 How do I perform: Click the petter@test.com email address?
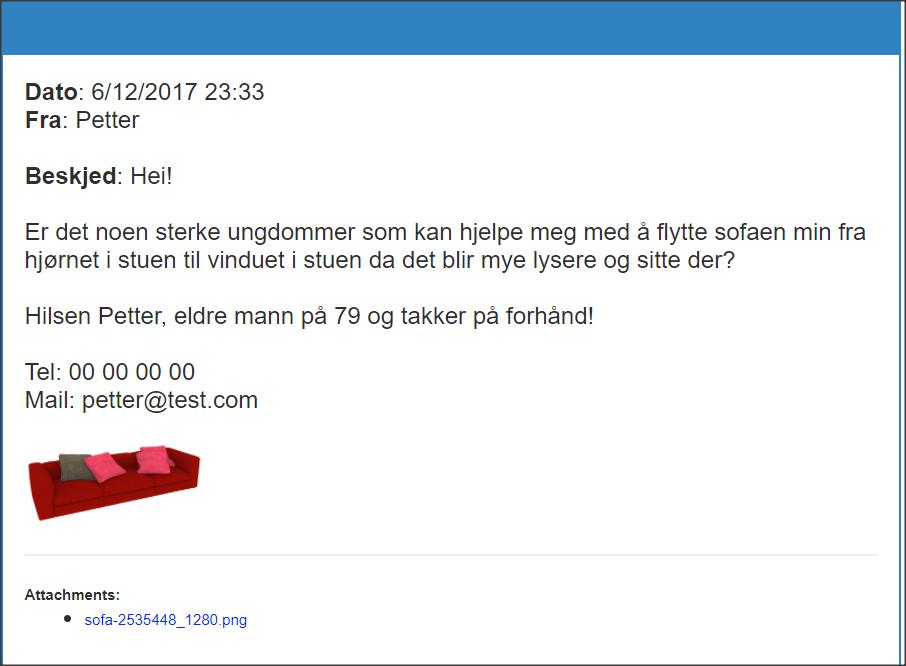[170, 400]
